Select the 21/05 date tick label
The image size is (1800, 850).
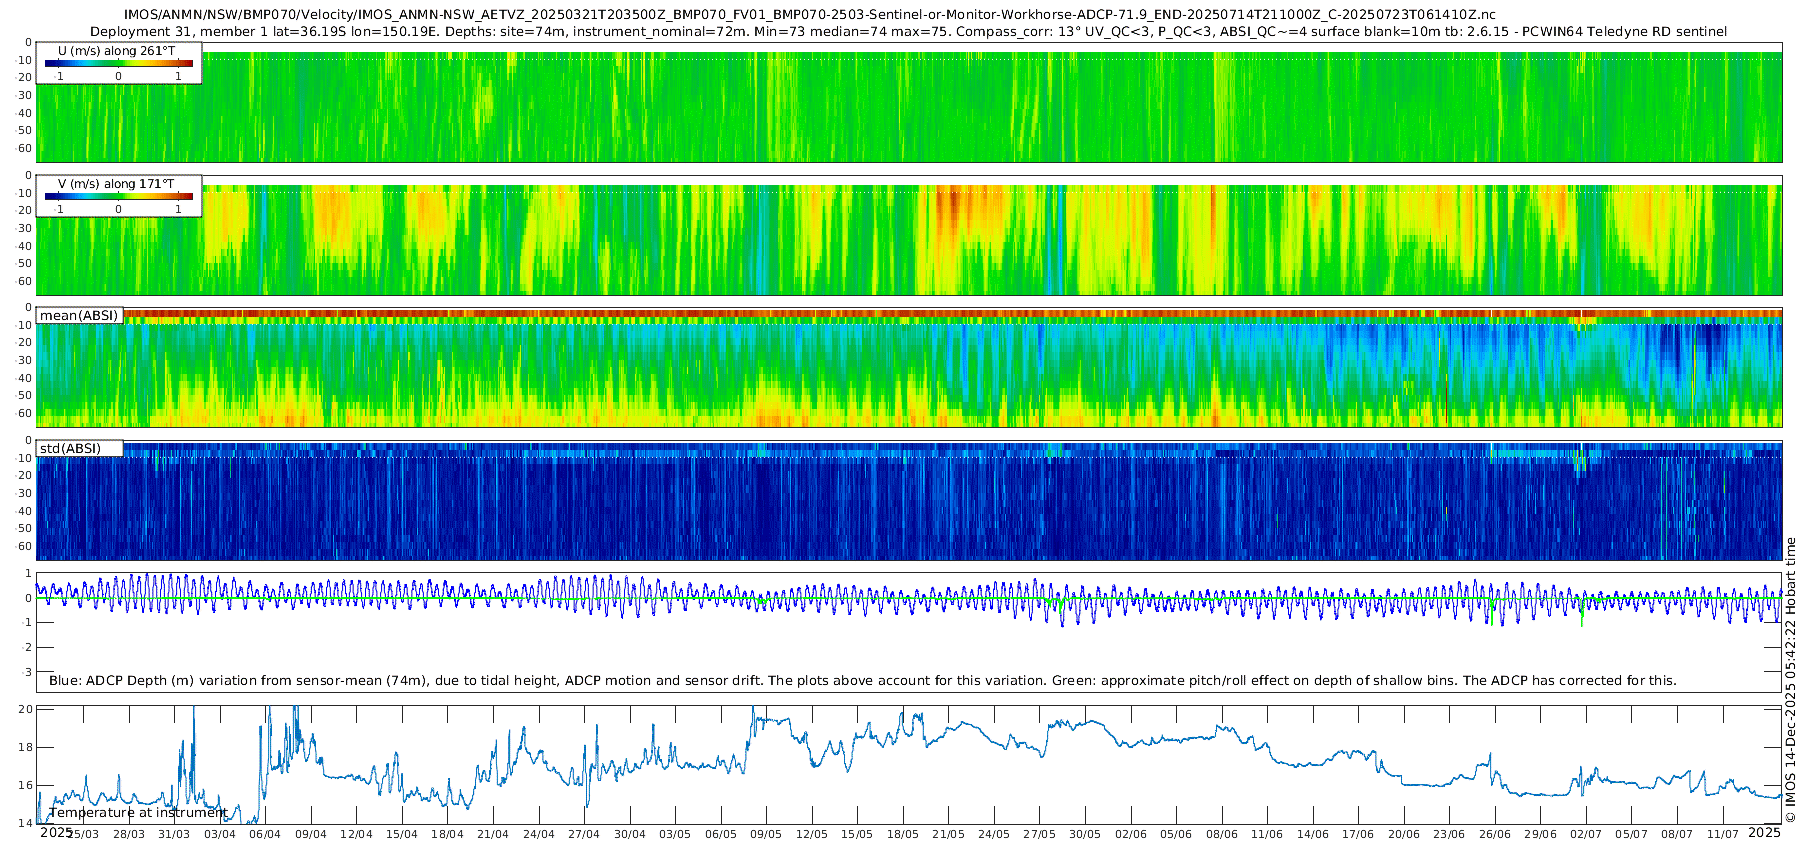pyautogui.click(x=948, y=835)
